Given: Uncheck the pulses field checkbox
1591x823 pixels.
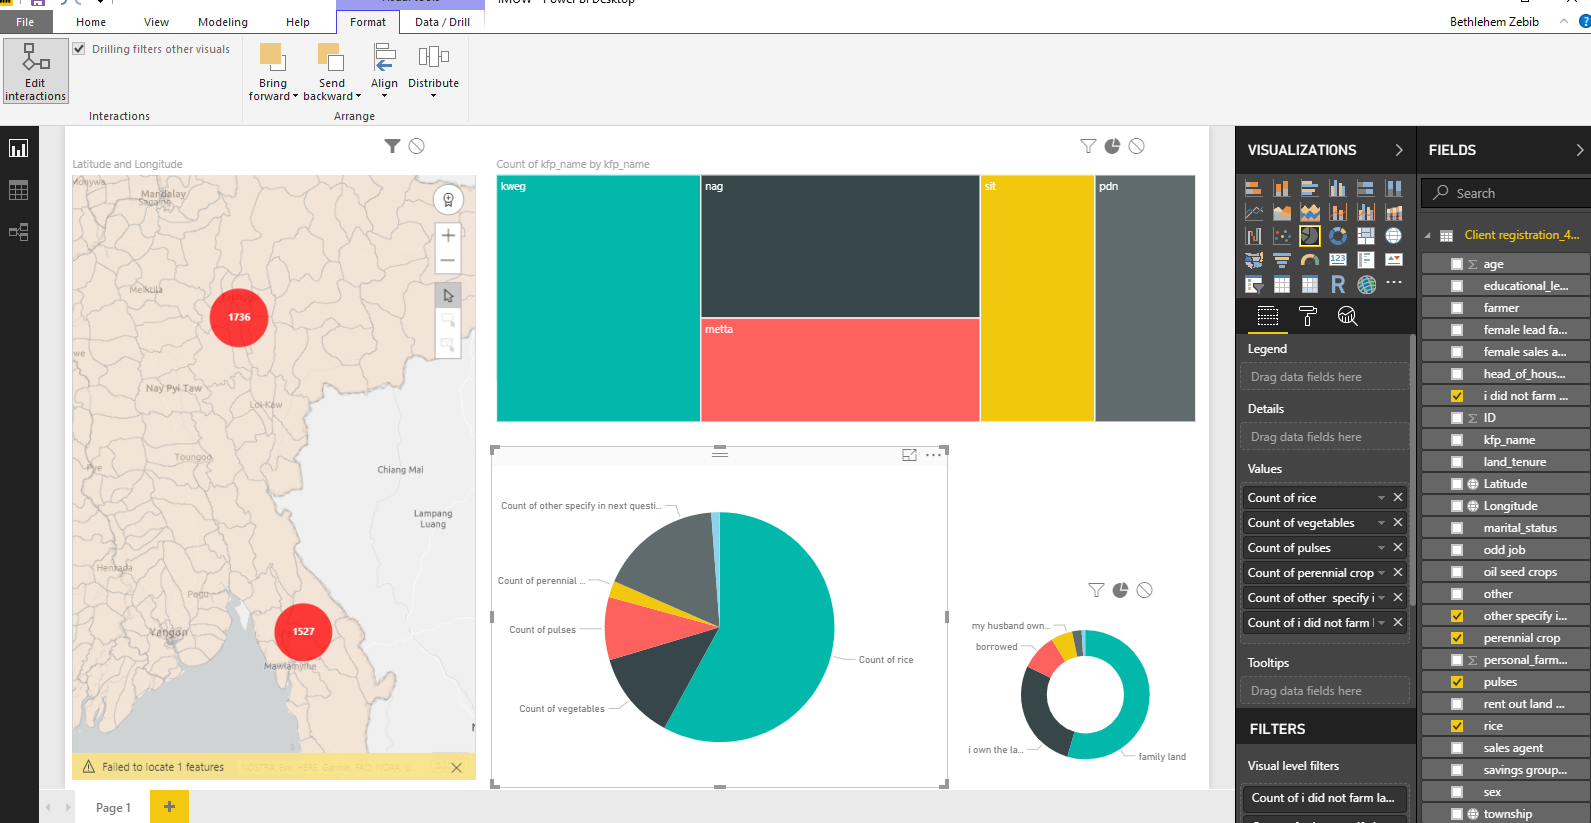Looking at the screenshot, I should 1457,682.
